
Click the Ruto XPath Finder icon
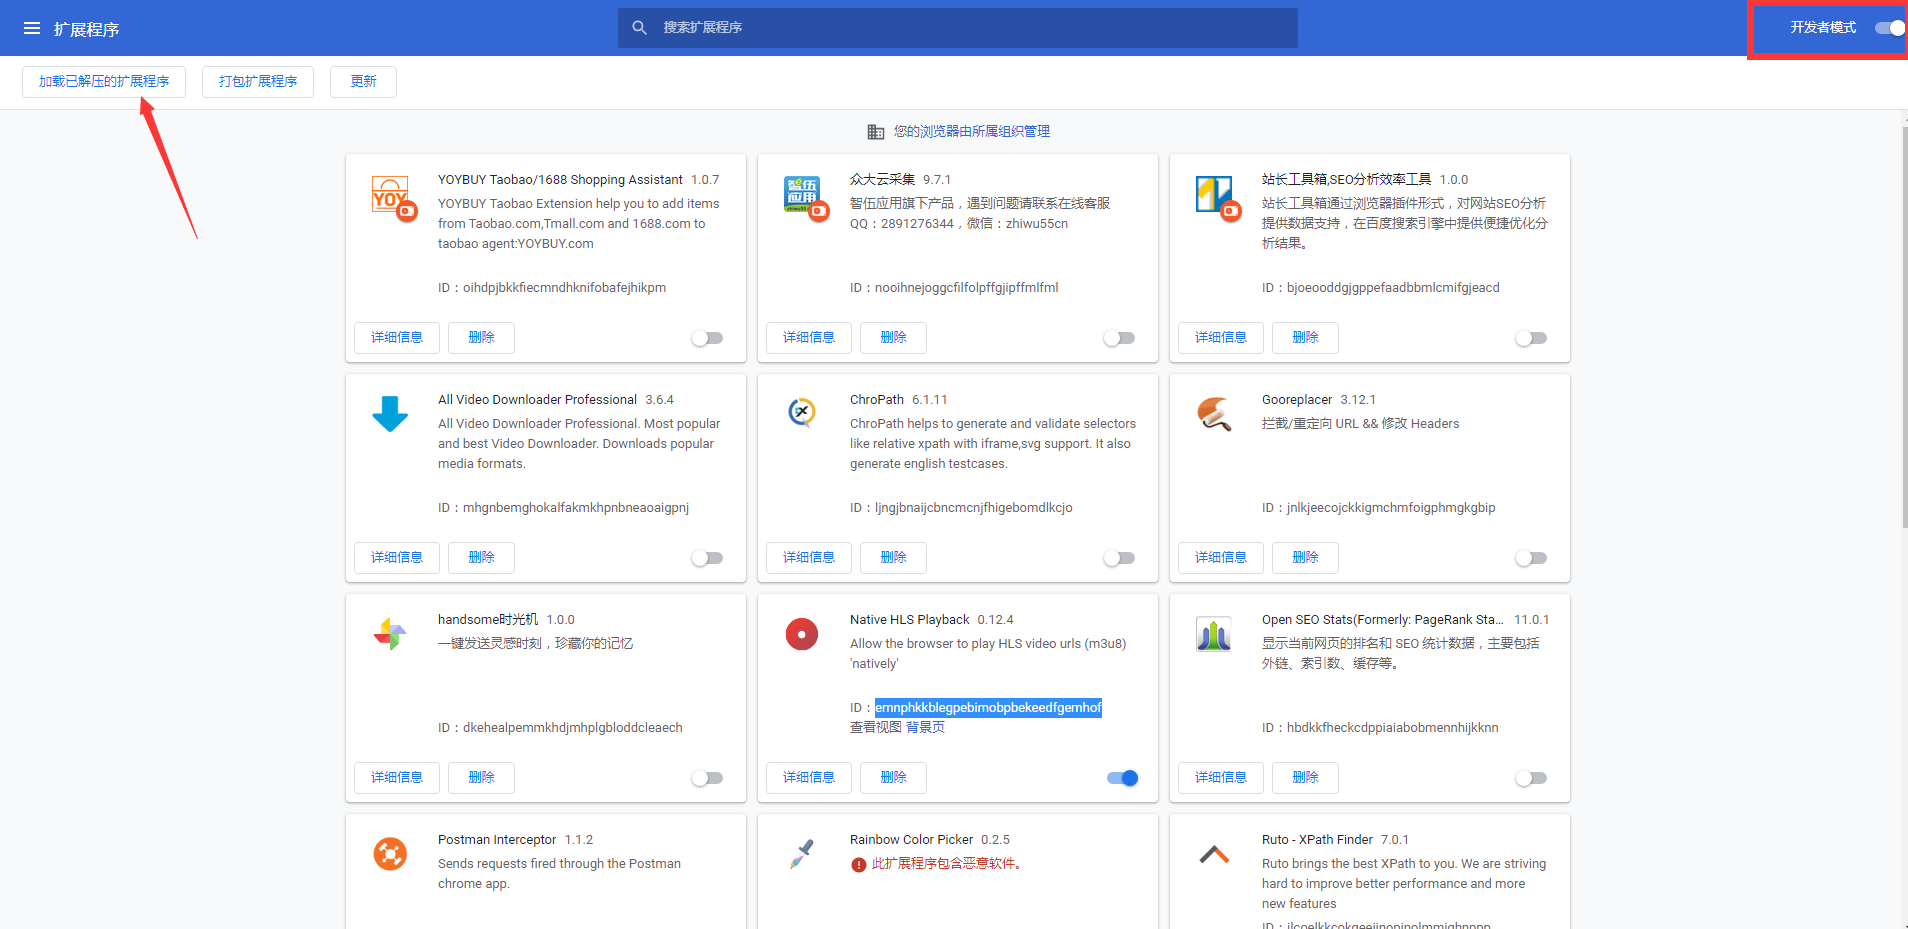point(1214,854)
